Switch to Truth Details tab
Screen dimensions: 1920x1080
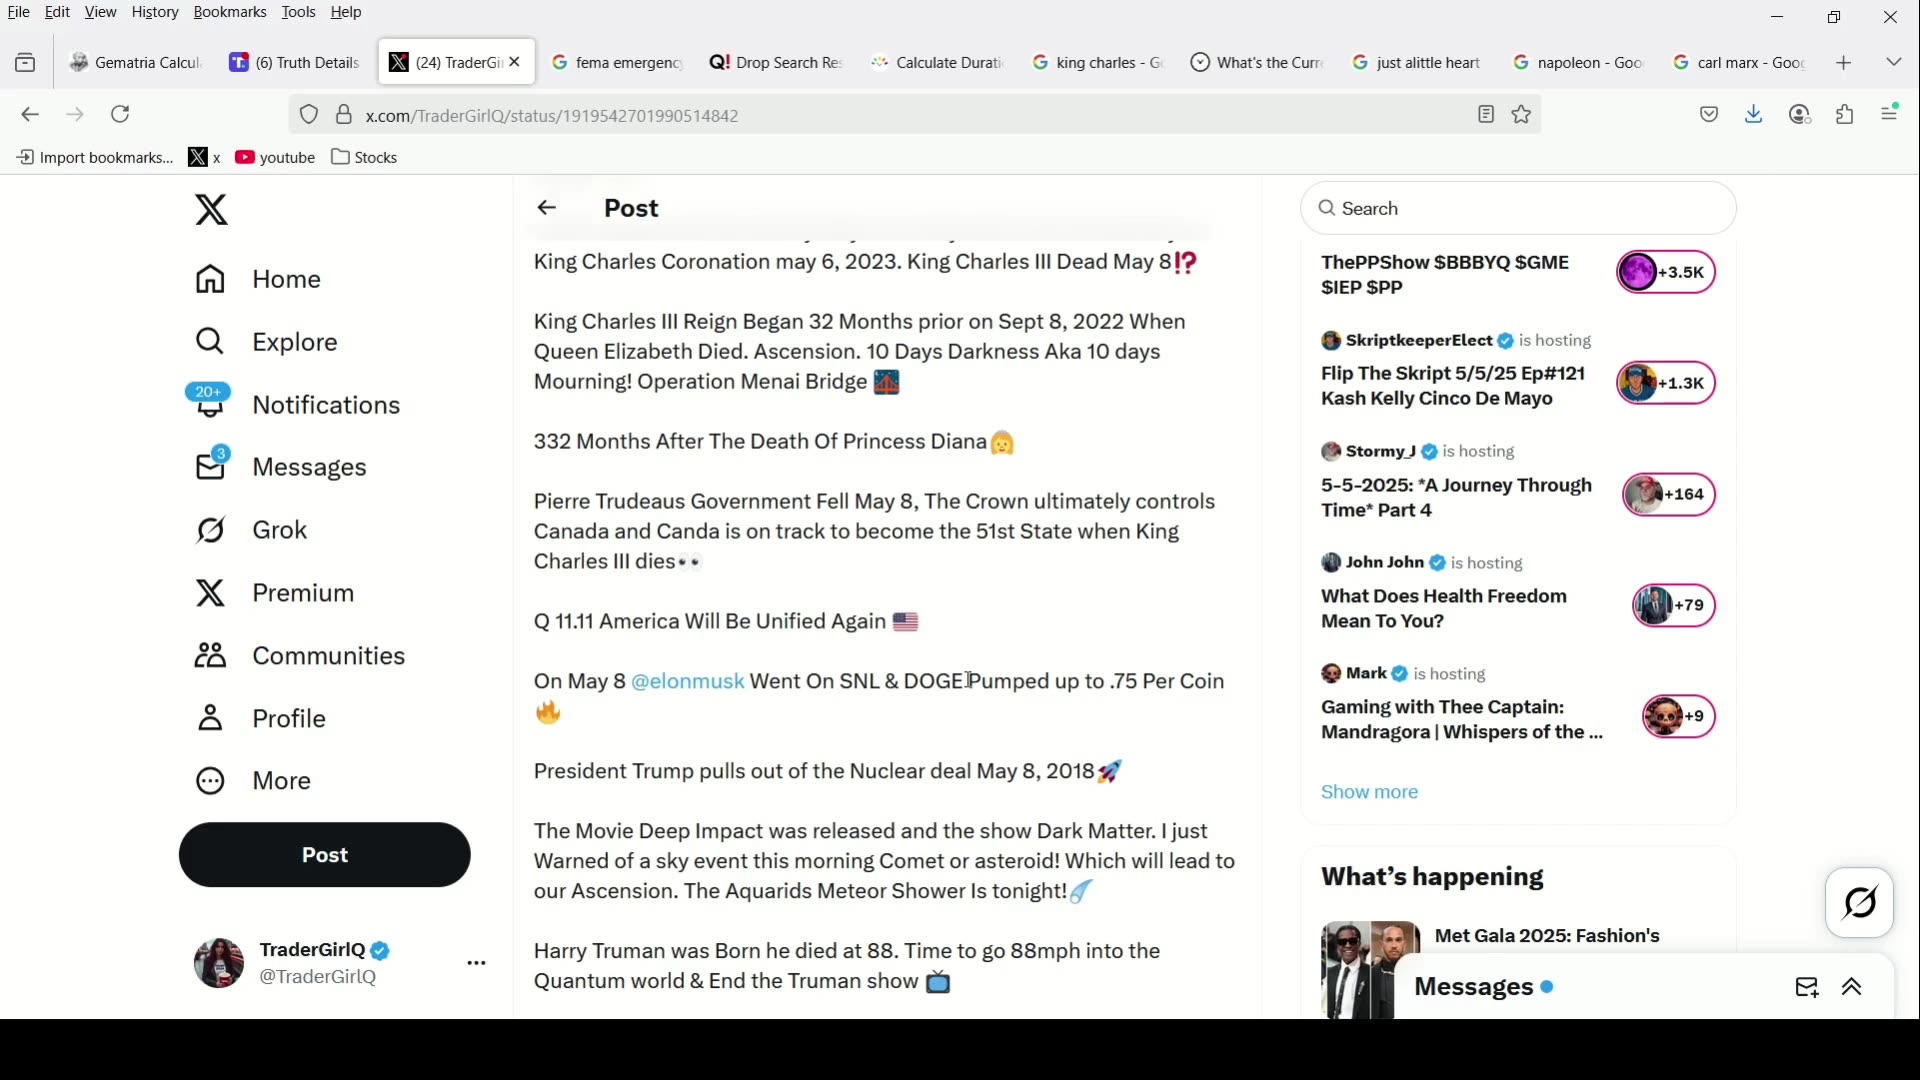coord(295,63)
